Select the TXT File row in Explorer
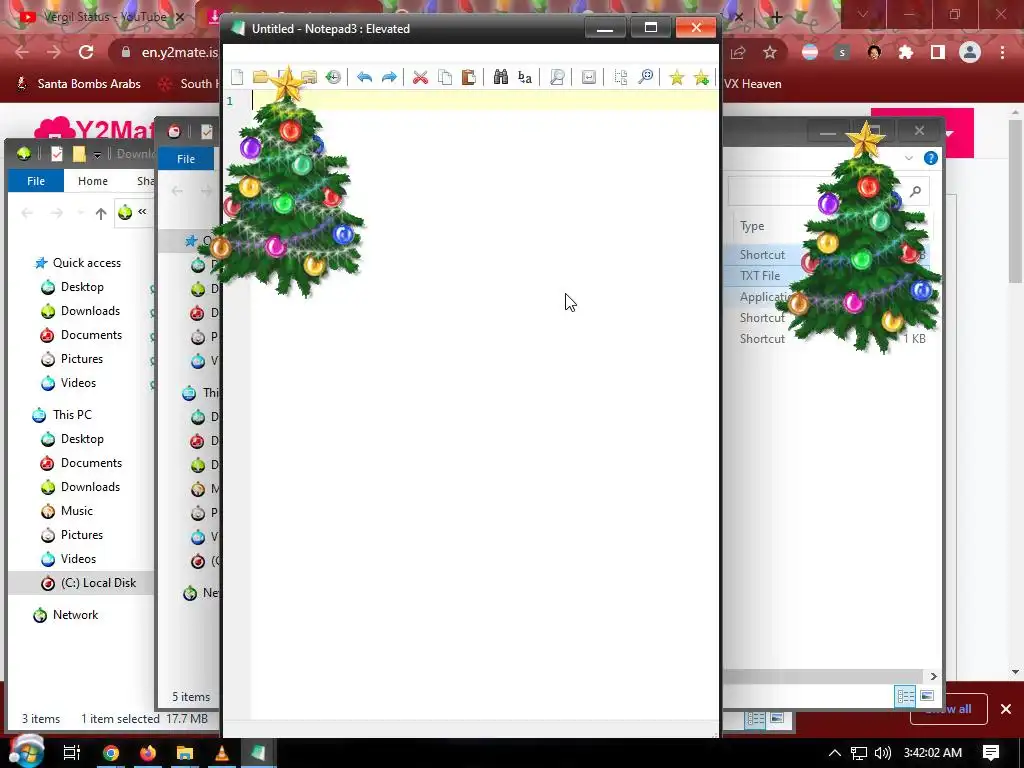Image resolution: width=1024 pixels, height=768 pixels. point(760,276)
